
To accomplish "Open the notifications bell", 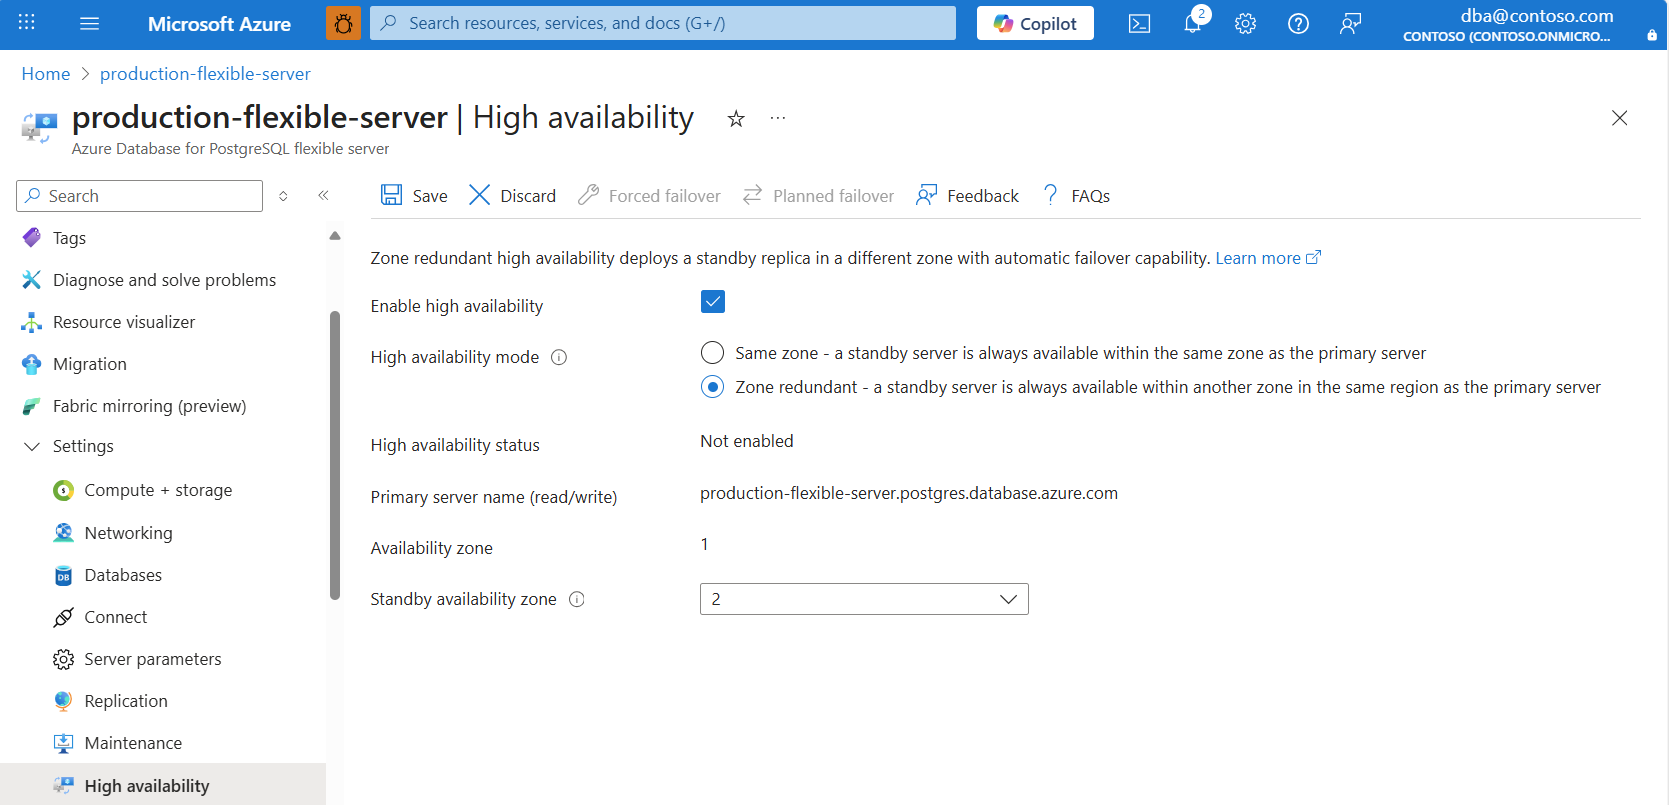I will [x=1192, y=24].
